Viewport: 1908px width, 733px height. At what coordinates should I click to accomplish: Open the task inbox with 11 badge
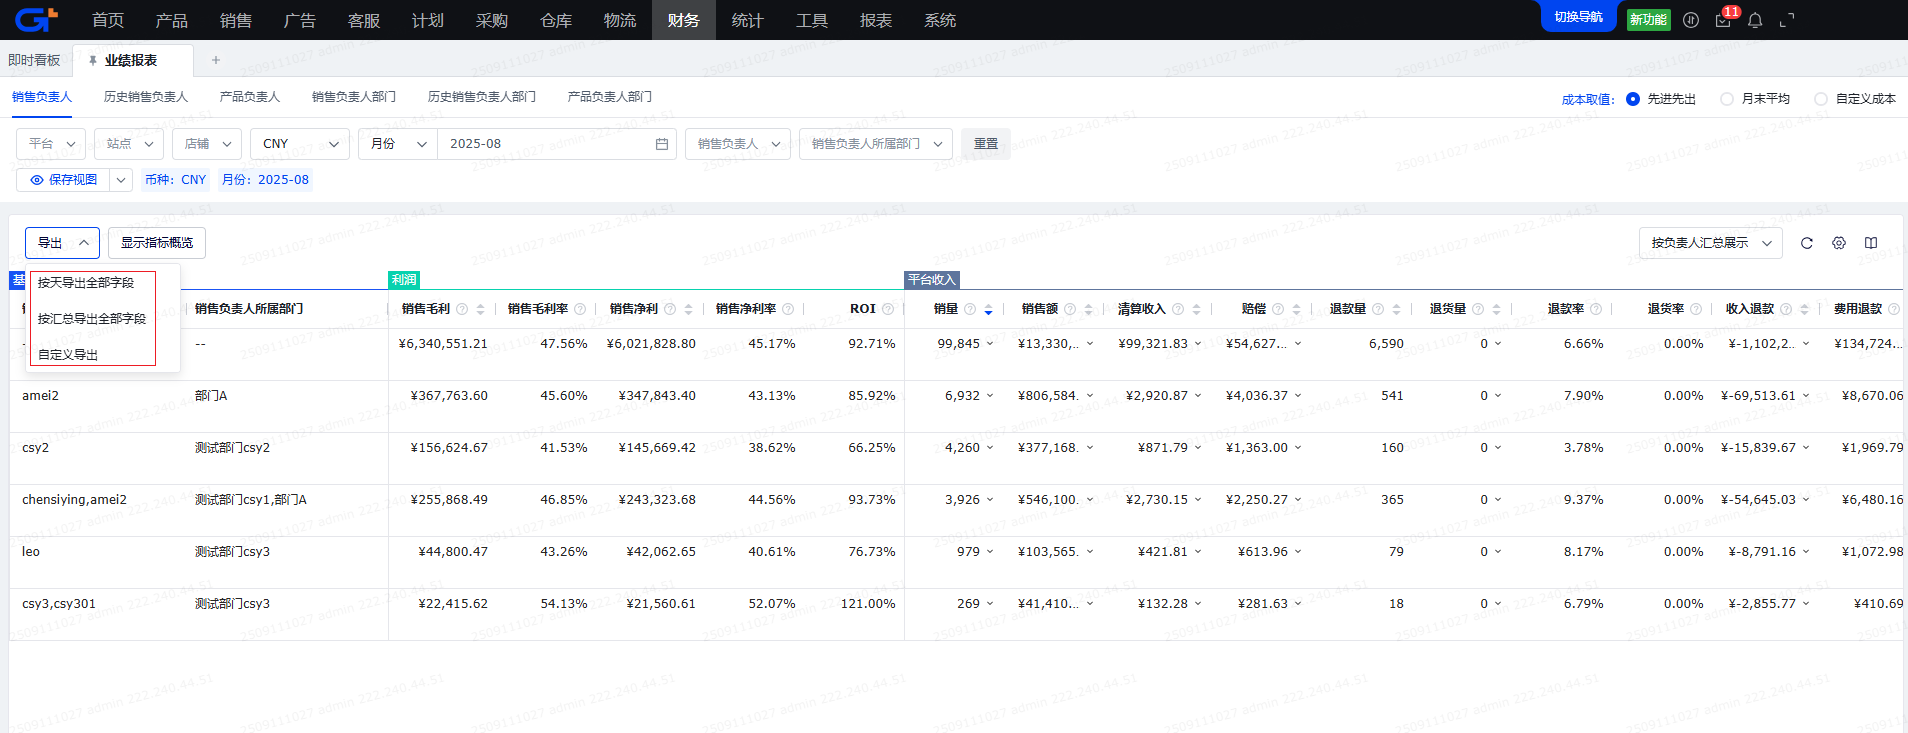[1723, 20]
